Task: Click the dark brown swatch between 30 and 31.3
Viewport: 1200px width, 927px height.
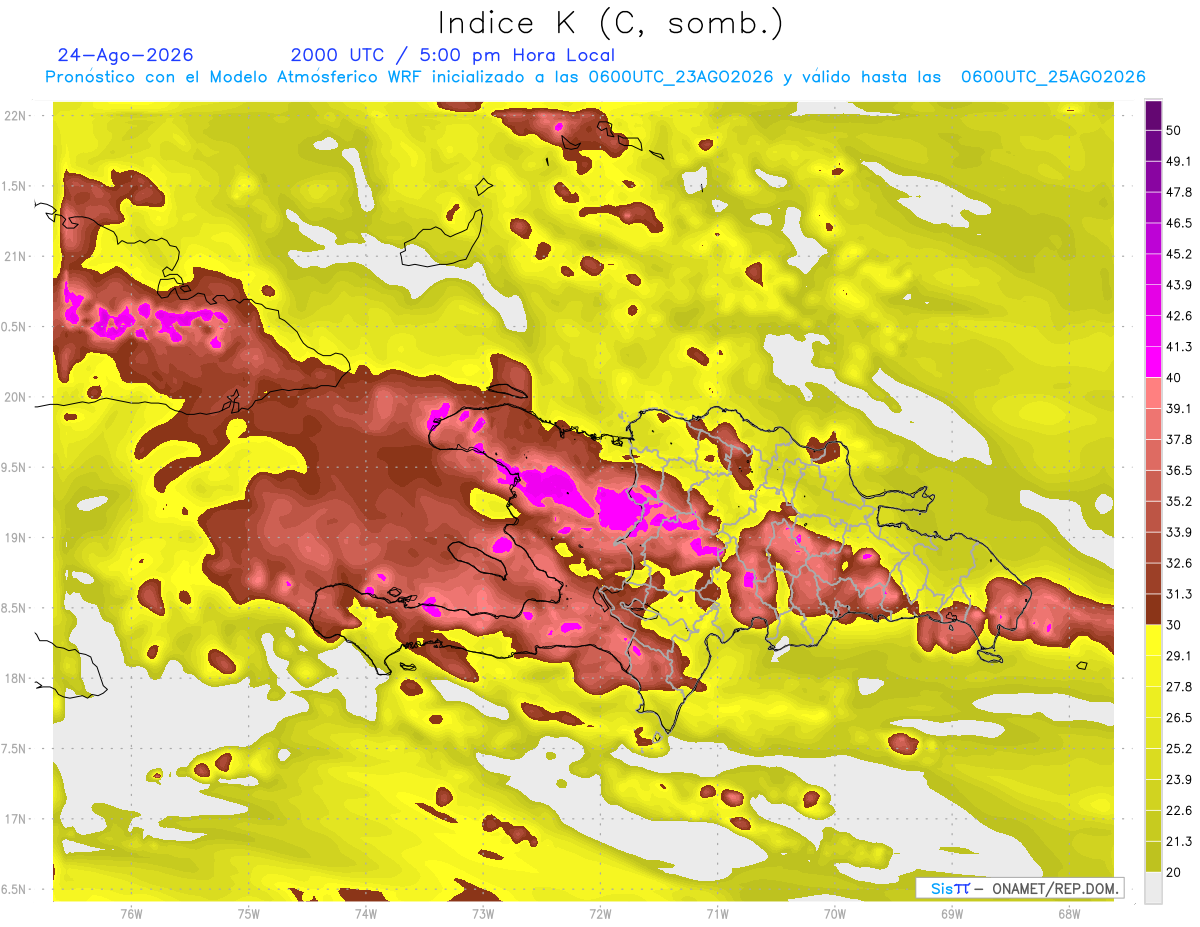Action: coord(1153,609)
